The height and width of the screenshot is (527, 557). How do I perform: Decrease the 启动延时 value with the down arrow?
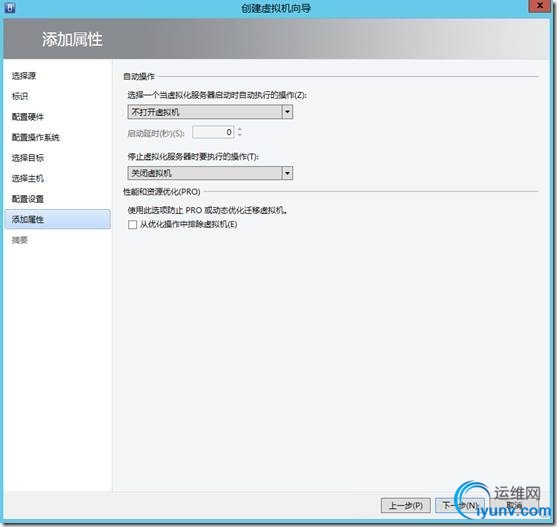coord(240,135)
